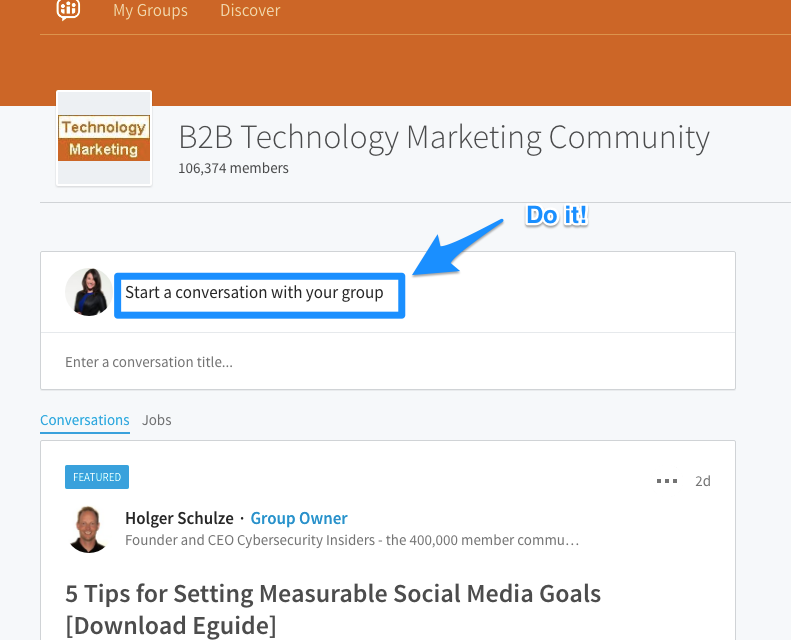This screenshot has height=640, width=791.
Task: Switch to the Conversations tab
Action: (85, 420)
